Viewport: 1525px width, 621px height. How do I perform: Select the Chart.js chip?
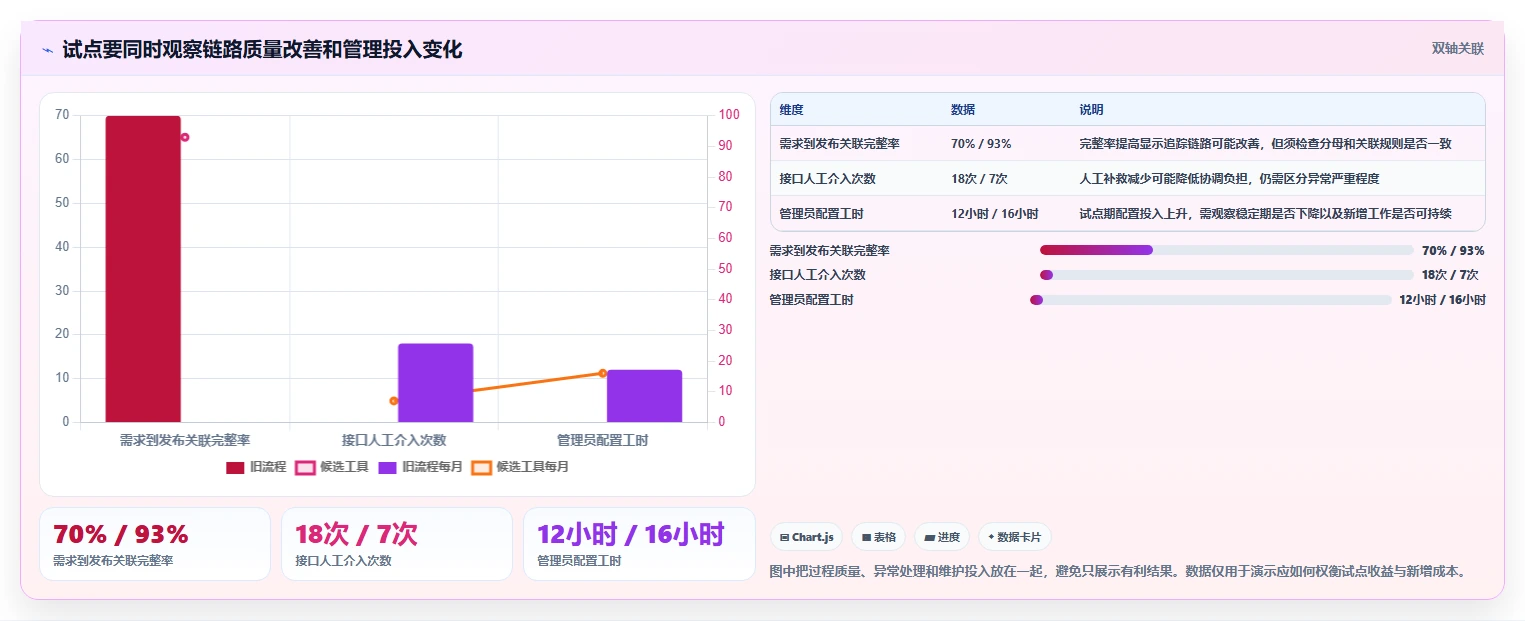pyautogui.click(x=806, y=537)
